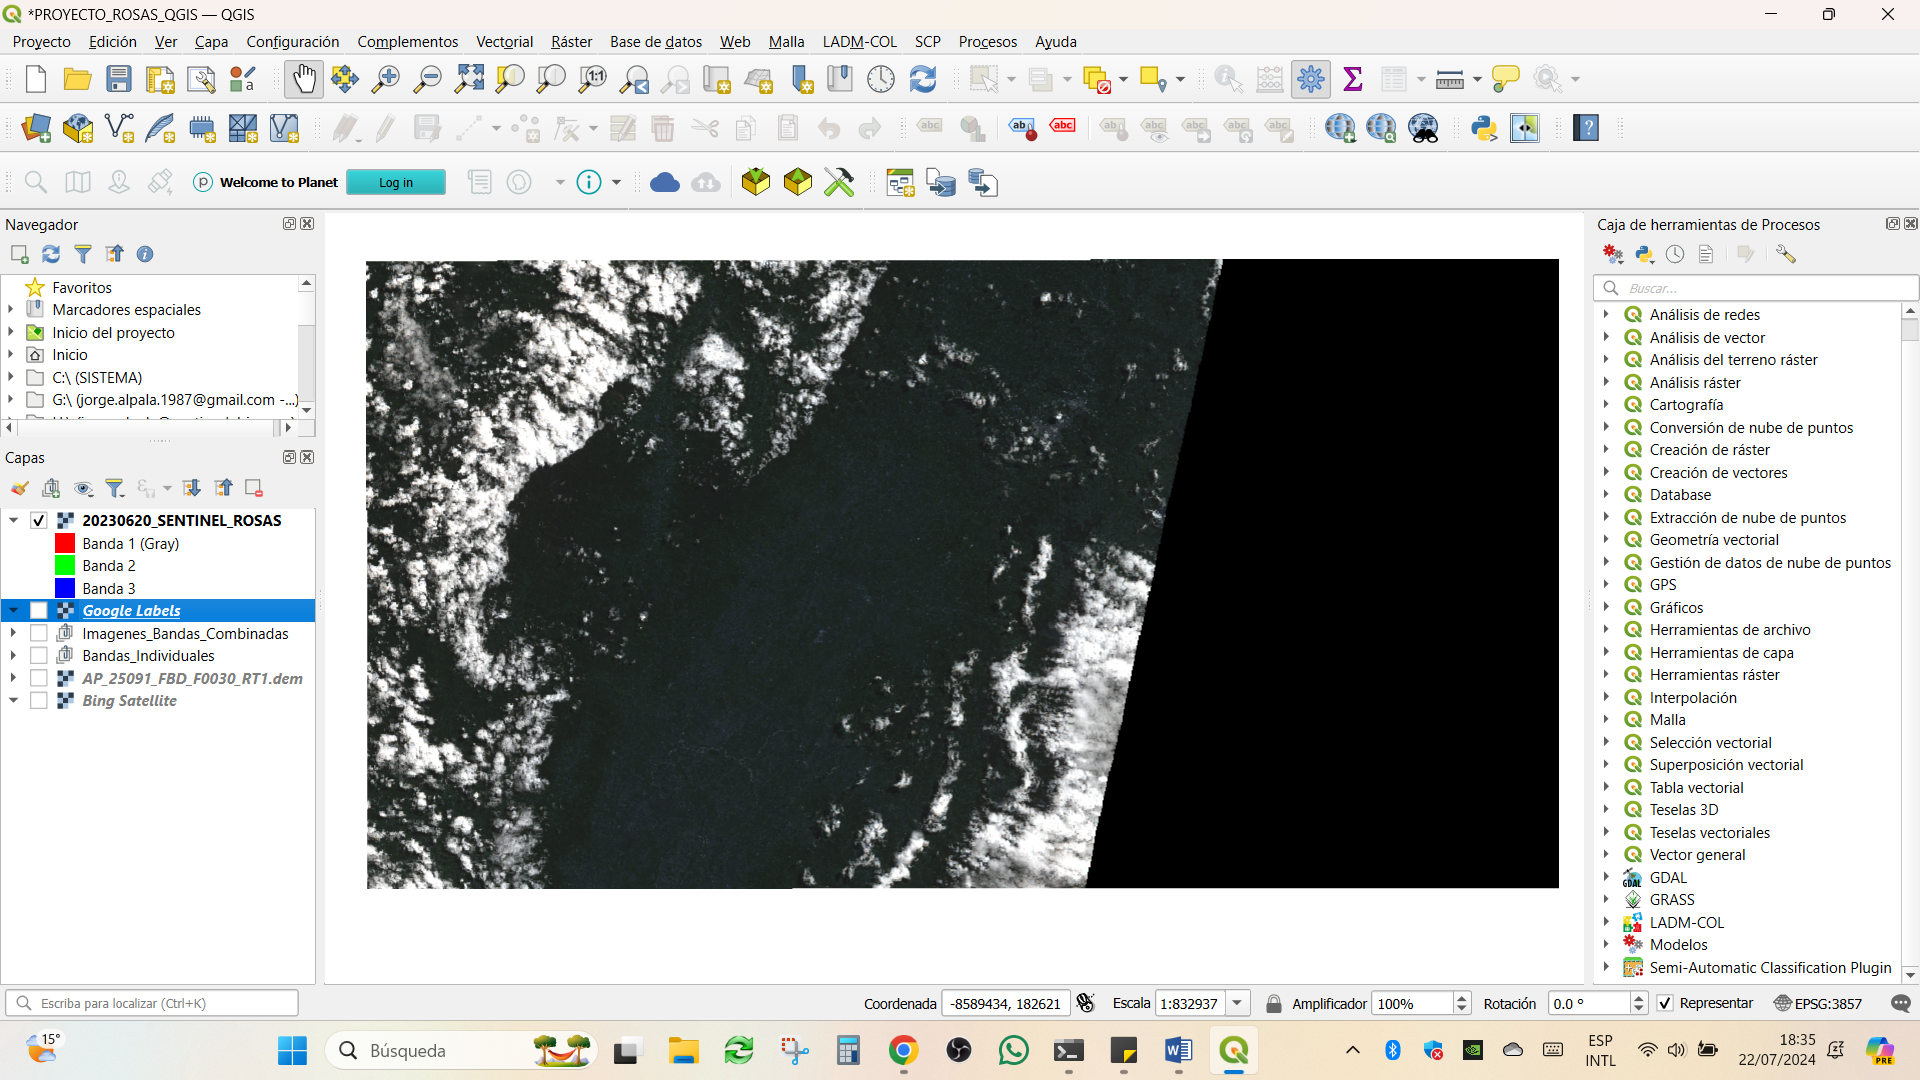Click the red Banda 1 color swatch
Screen dimensions: 1920x1080
click(65, 543)
